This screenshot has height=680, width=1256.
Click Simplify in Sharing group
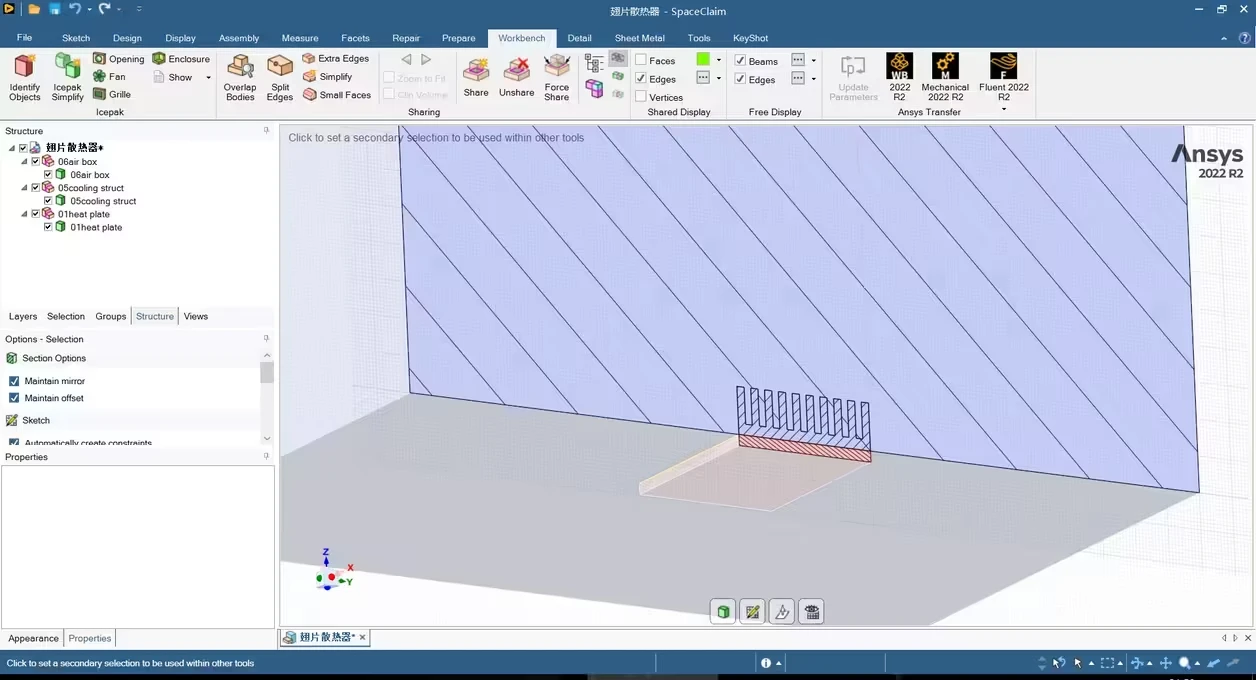(327, 77)
